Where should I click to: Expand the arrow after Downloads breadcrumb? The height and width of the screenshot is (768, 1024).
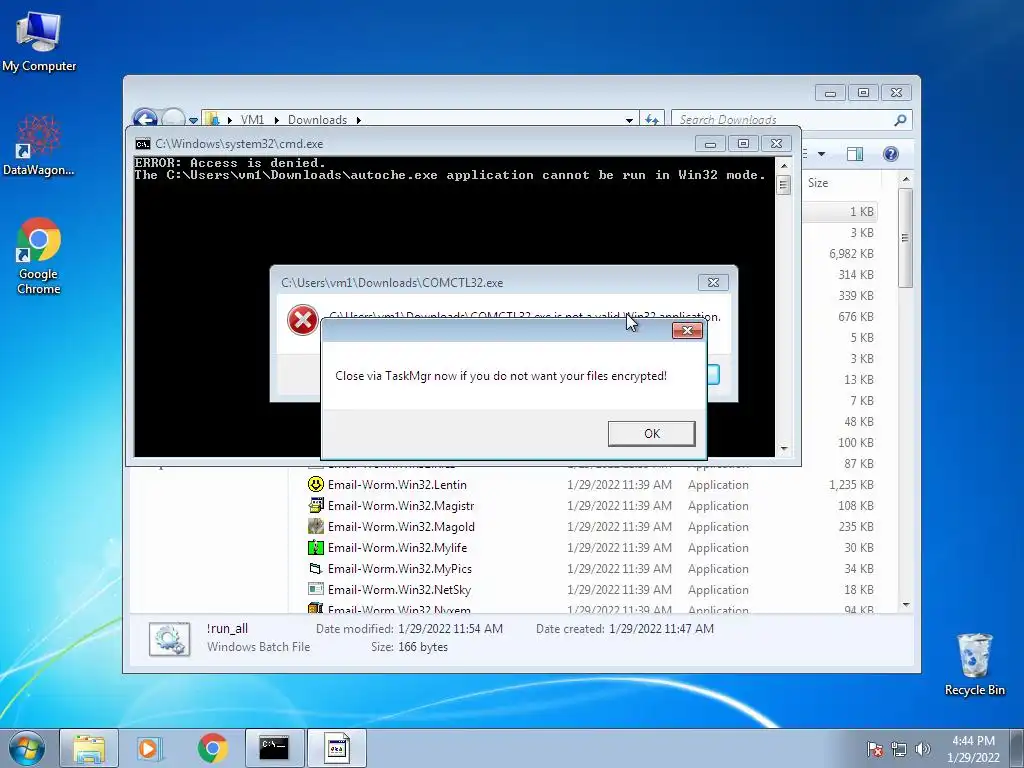click(359, 120)
